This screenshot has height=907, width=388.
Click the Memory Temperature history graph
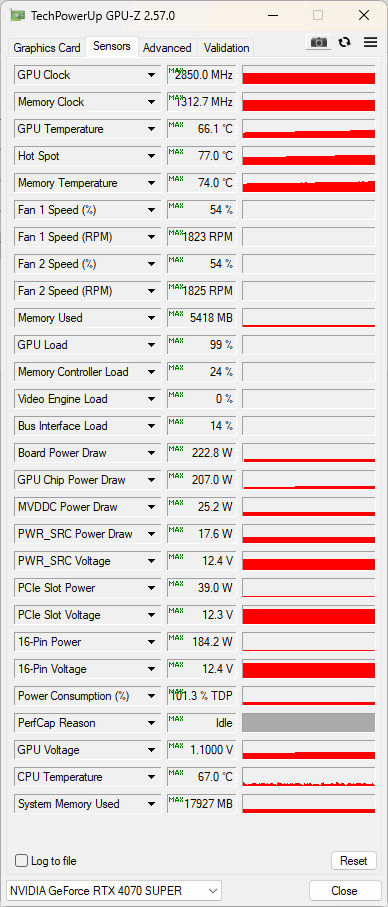point(308,183)
